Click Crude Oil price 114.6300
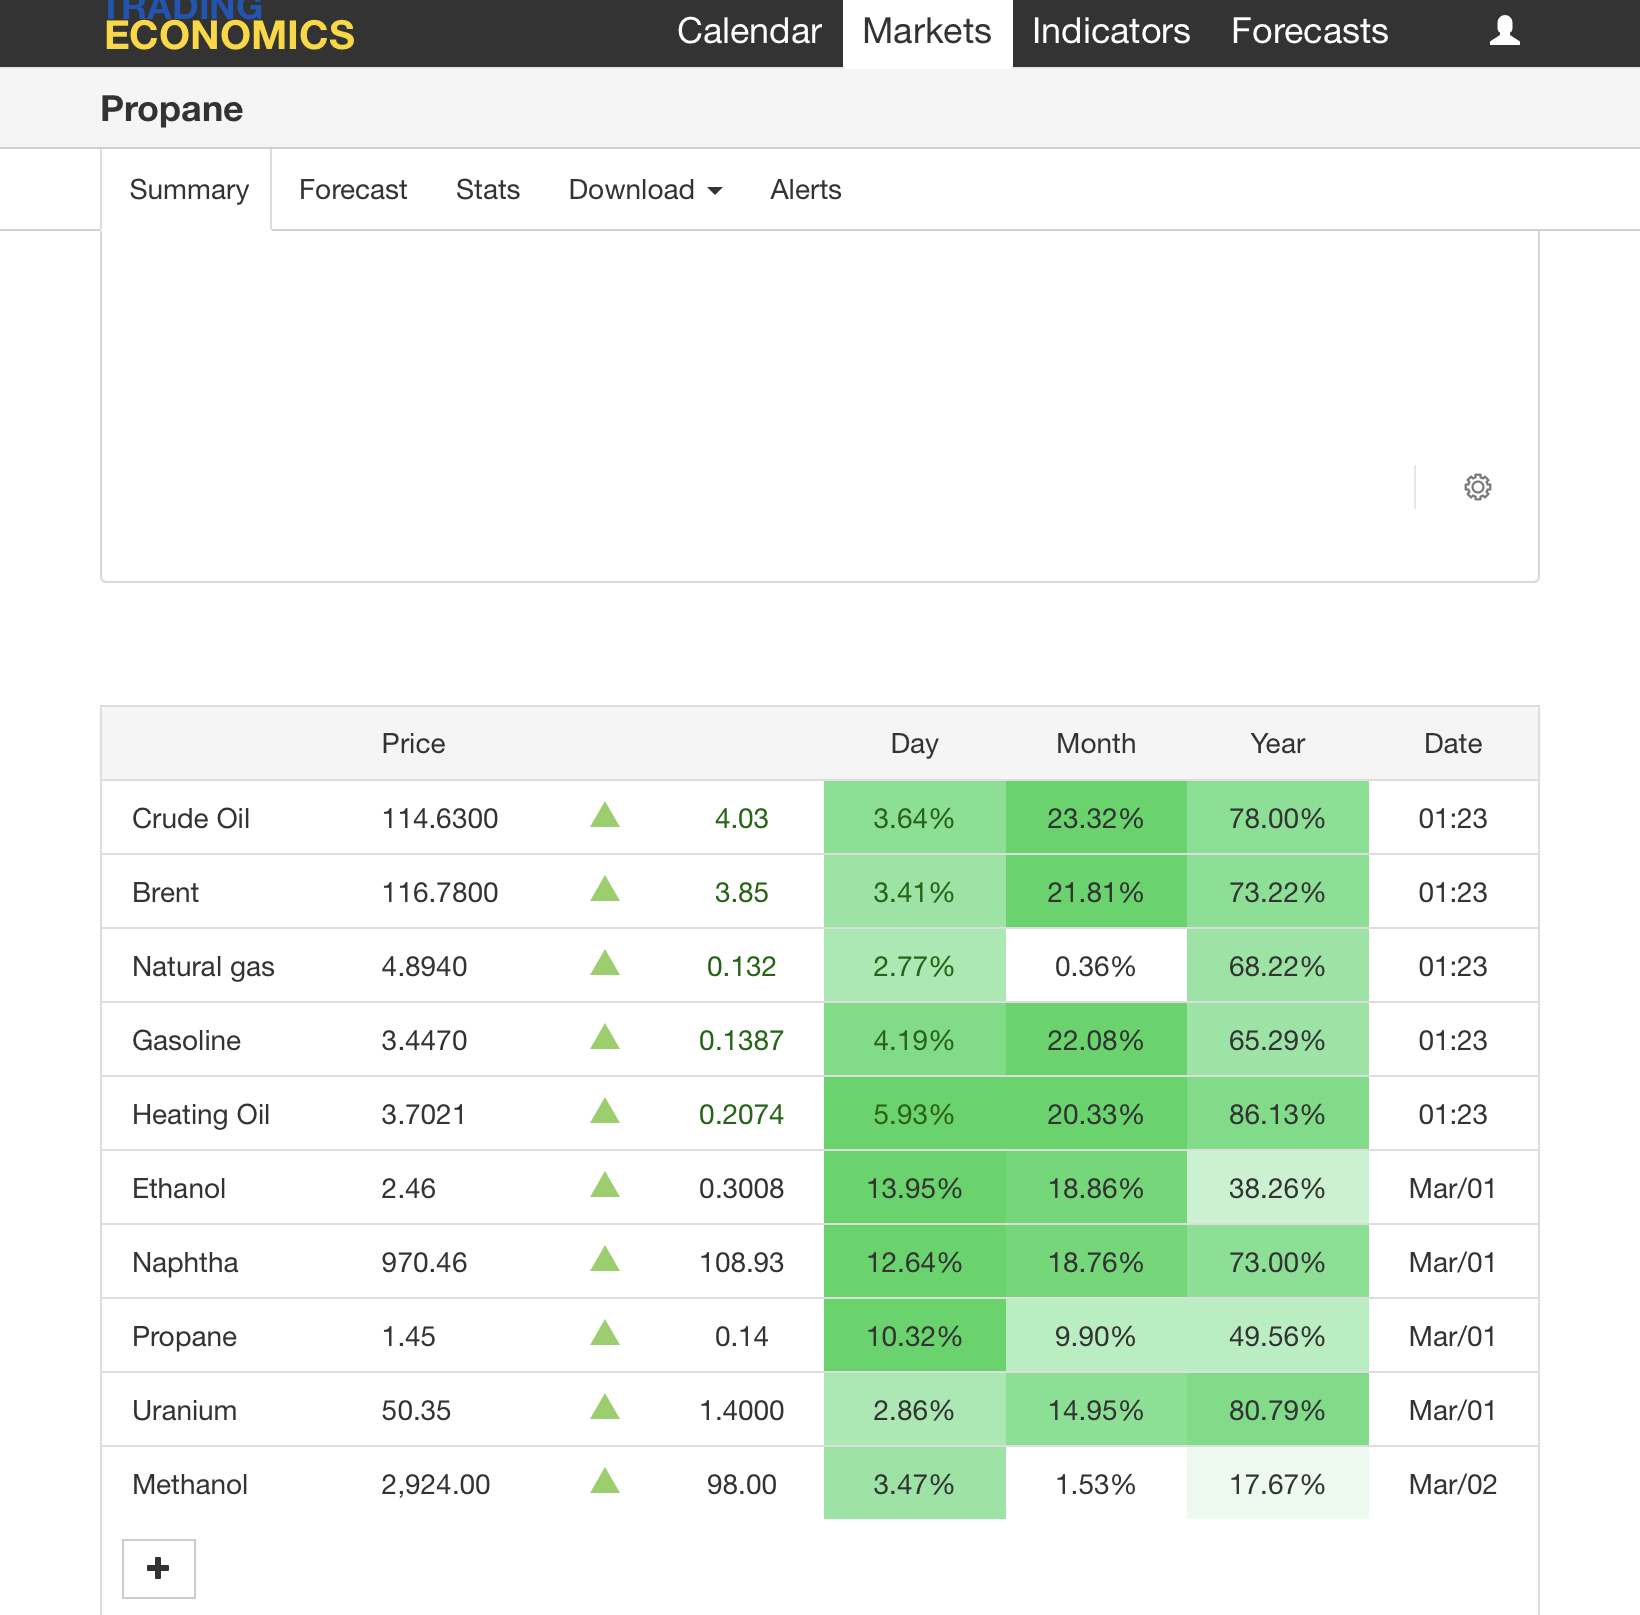 pyautogui.click(x=439, y=819)
